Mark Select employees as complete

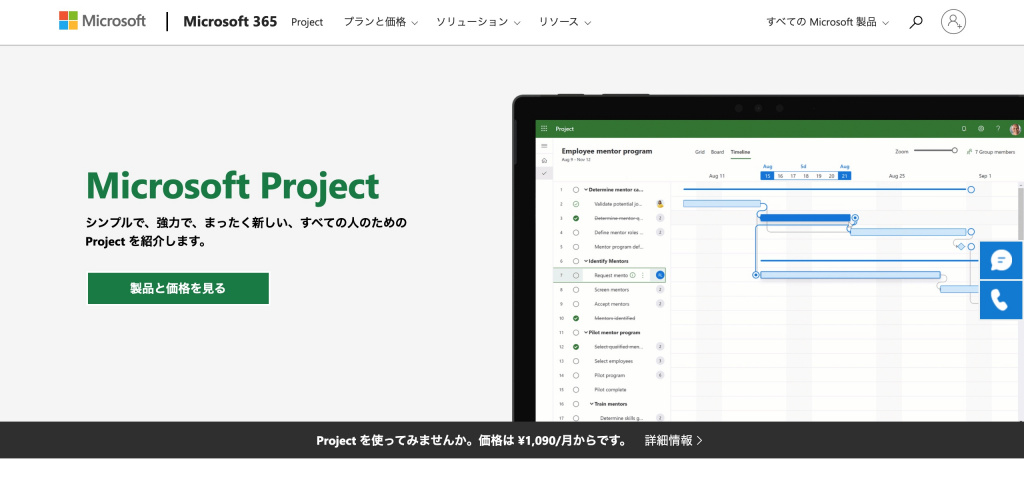click(x=576, y=360)
